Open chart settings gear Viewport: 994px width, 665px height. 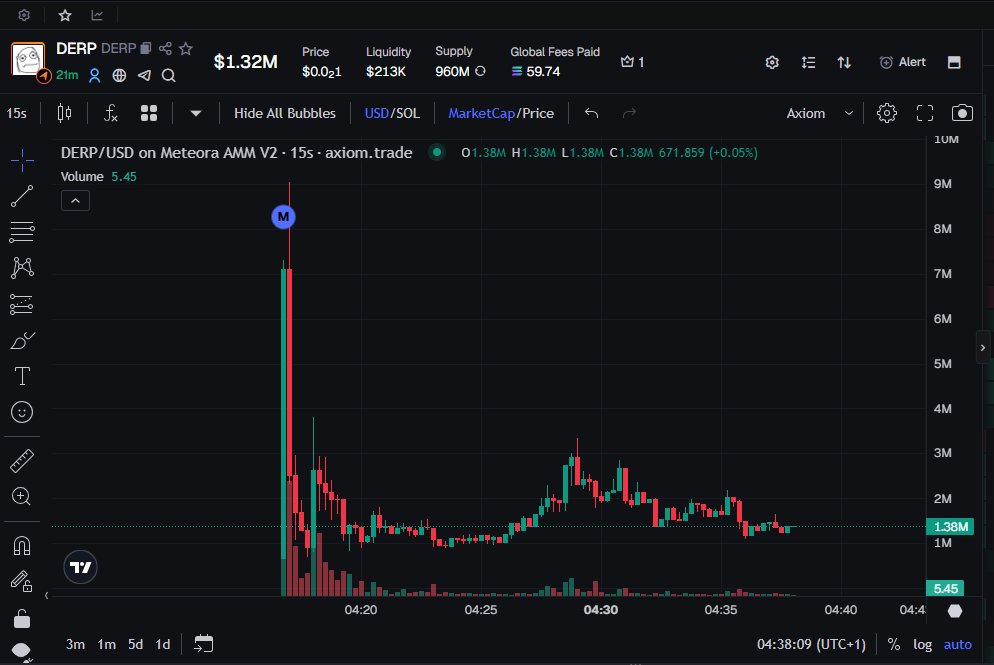point(887,113)
